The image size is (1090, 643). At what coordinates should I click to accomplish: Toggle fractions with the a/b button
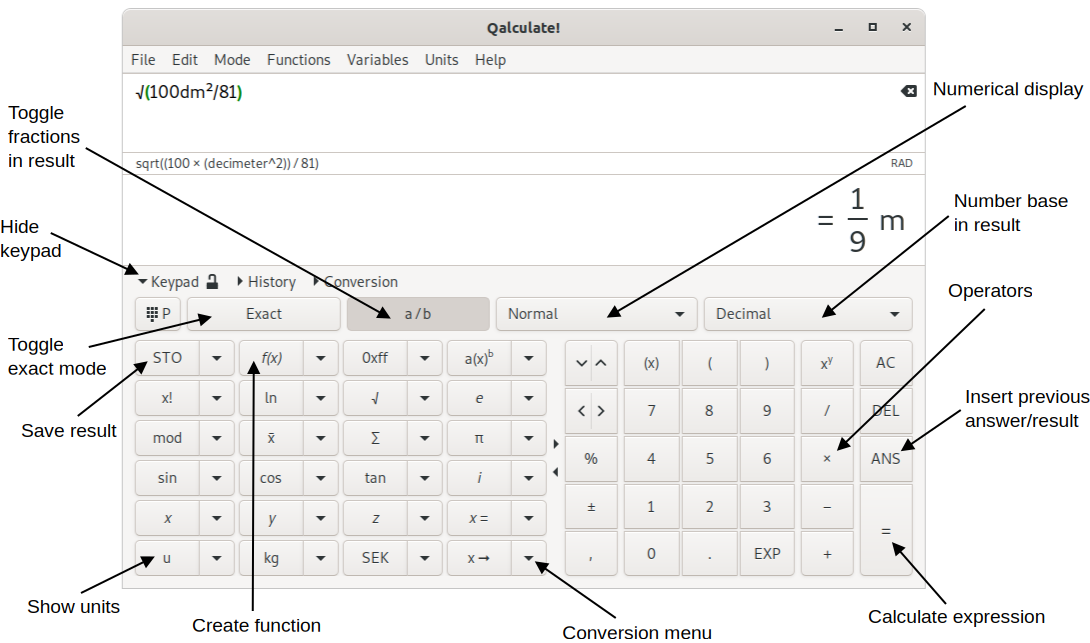click(417, 313)
